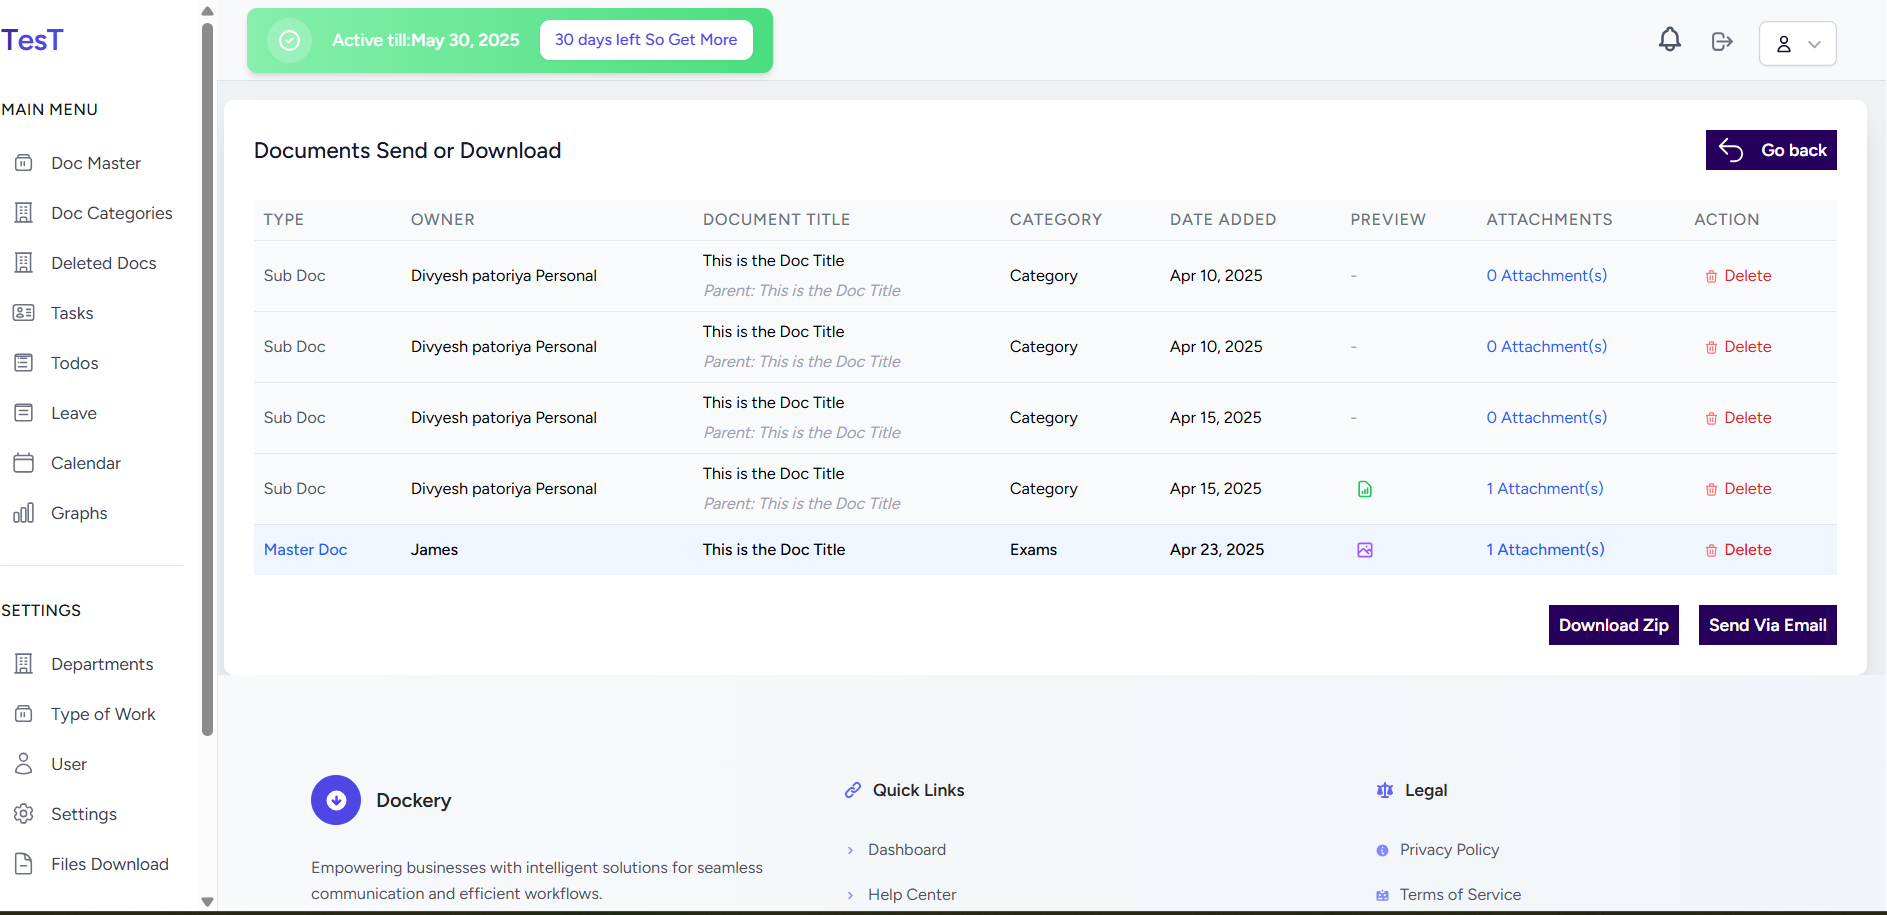The width and height of the screenshot is (1887, 915).
Task: Click the Settings gear icon
Action: pos(24,813)
